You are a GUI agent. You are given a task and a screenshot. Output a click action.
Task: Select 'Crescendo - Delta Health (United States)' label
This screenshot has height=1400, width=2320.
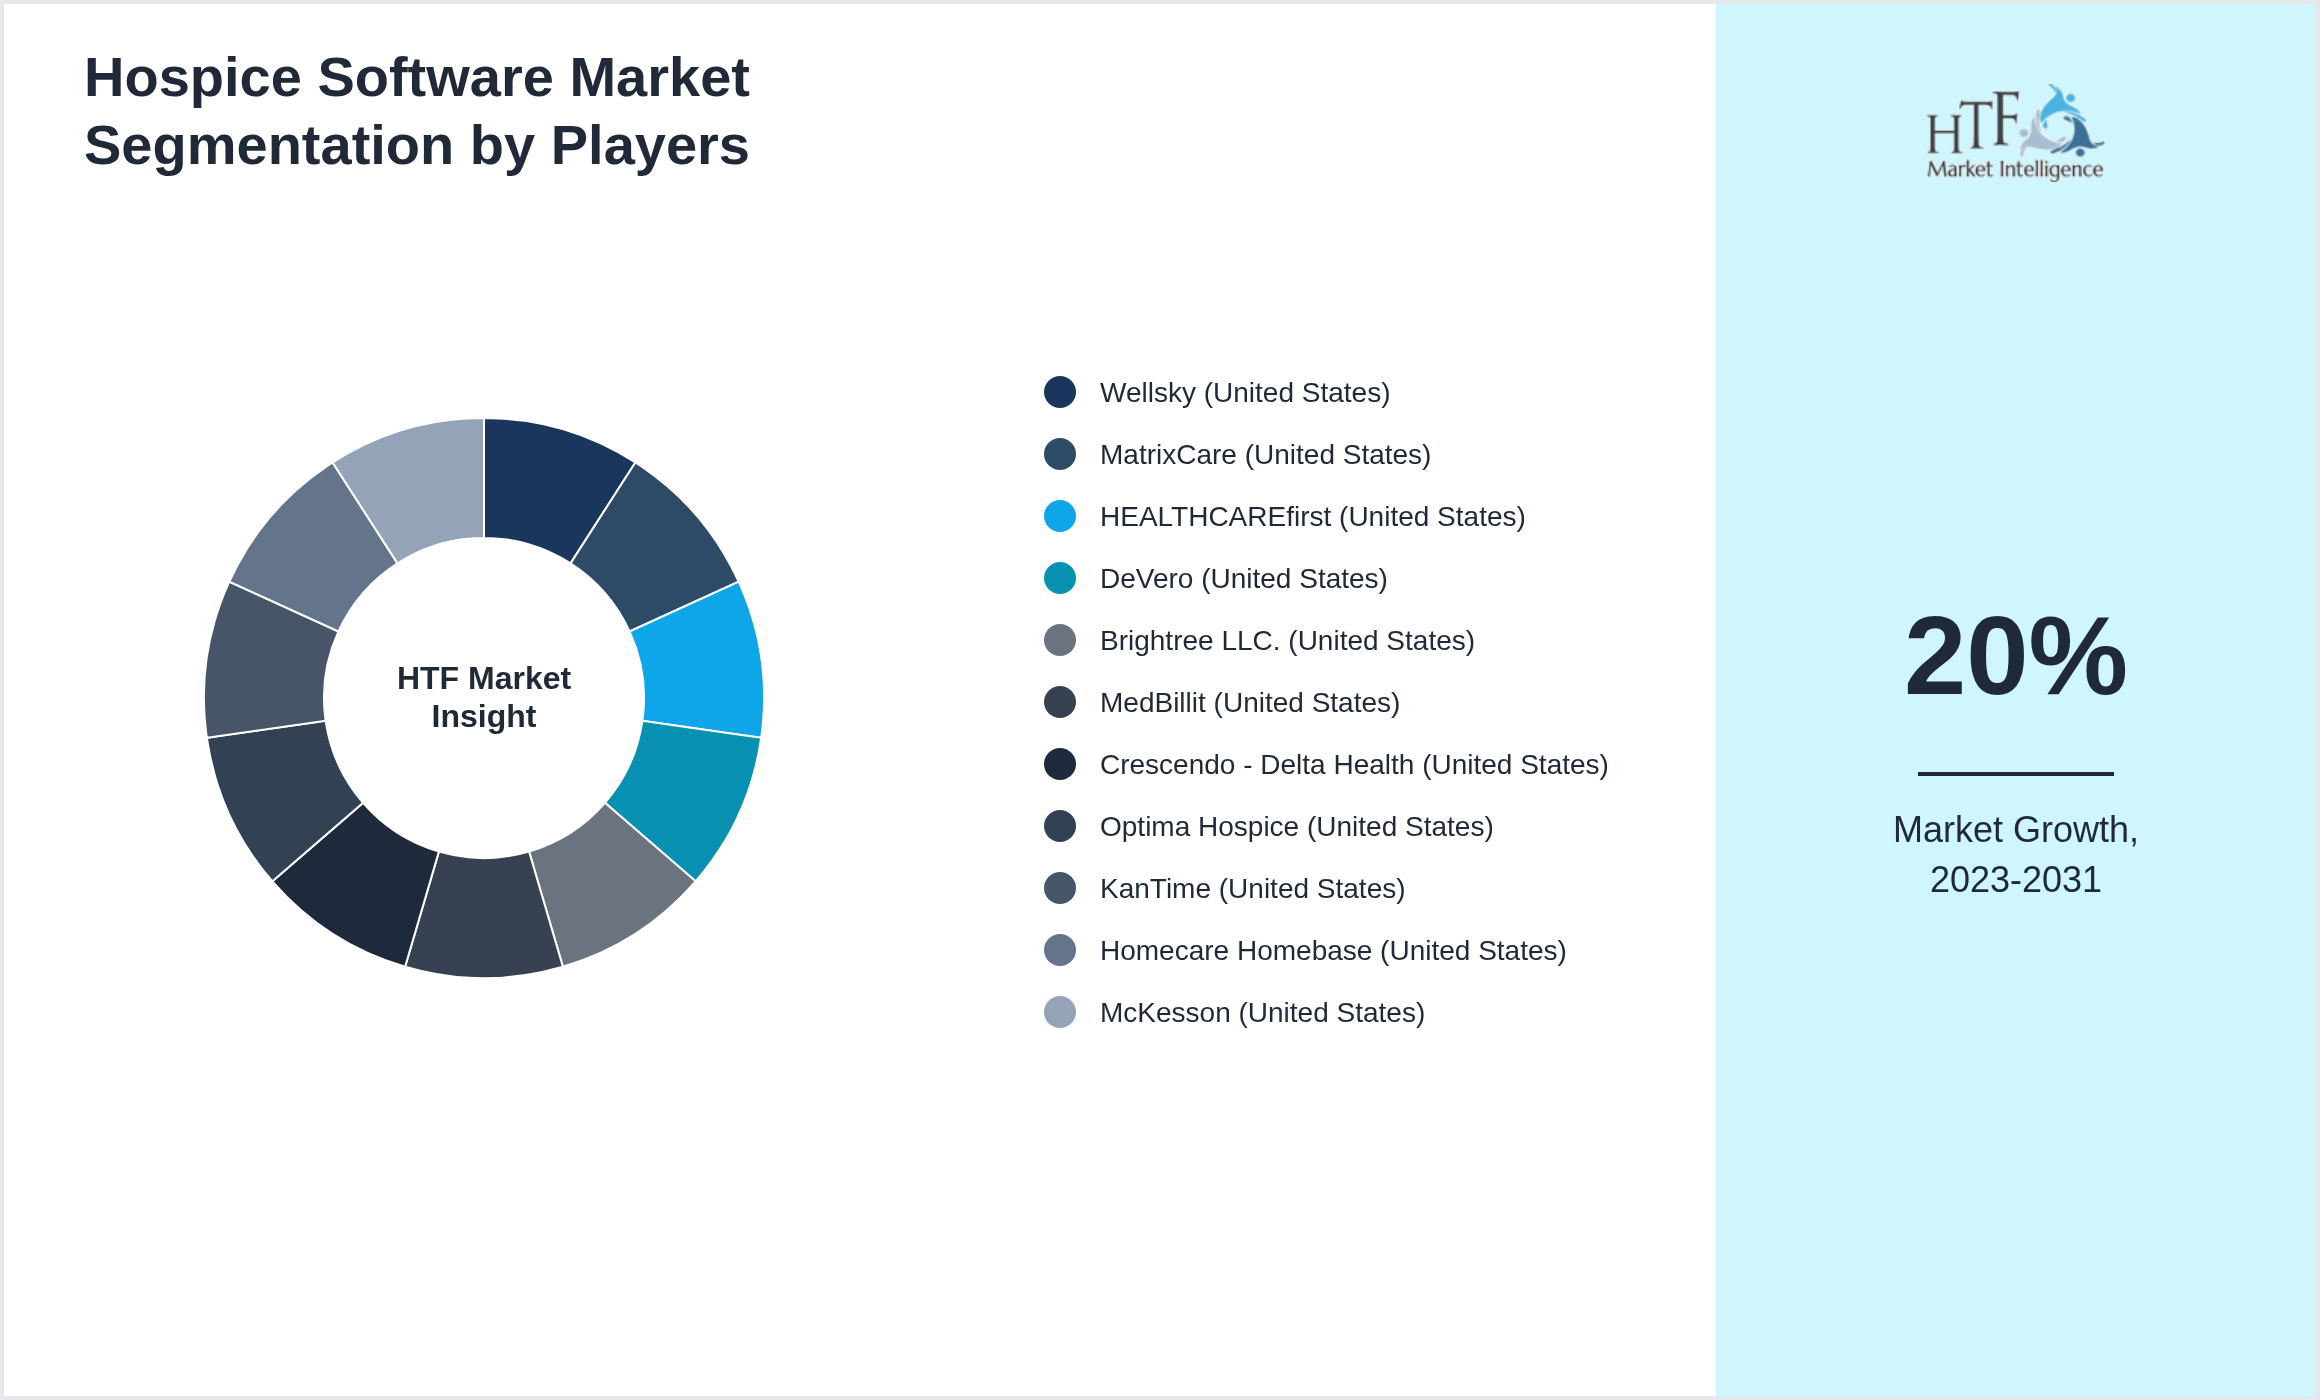1354,765
